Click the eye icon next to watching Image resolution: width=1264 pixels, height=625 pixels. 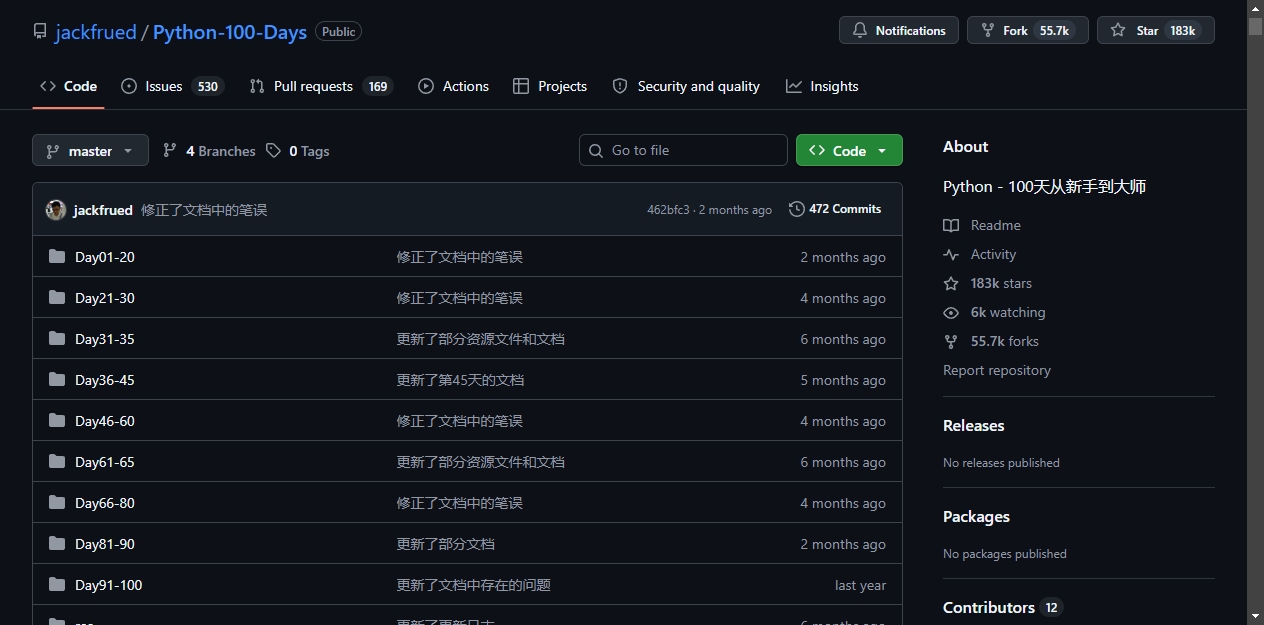[951, 312]
